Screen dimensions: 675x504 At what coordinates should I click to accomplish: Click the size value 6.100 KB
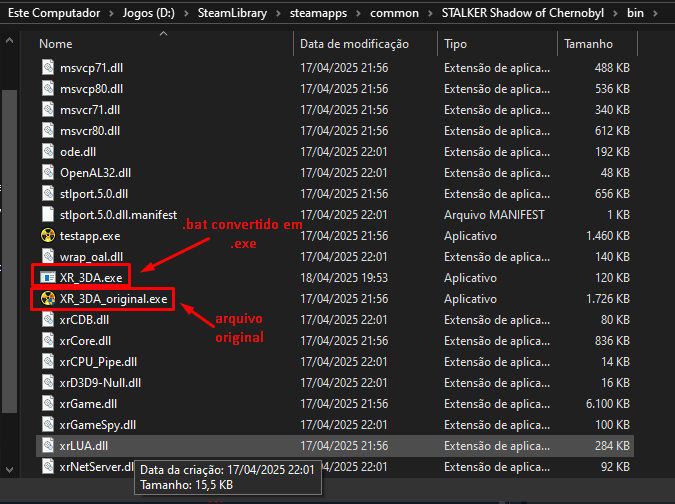608,403
